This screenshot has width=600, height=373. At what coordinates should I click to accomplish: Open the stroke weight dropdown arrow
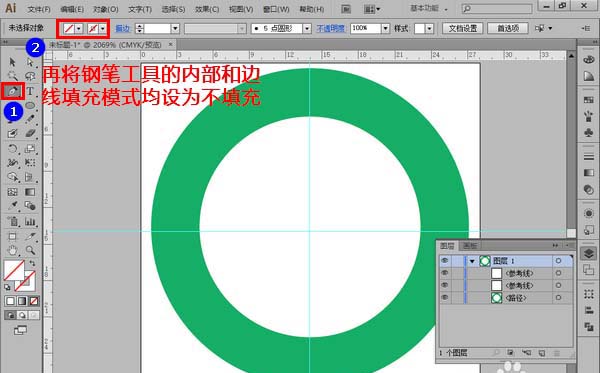pos(175,28)
